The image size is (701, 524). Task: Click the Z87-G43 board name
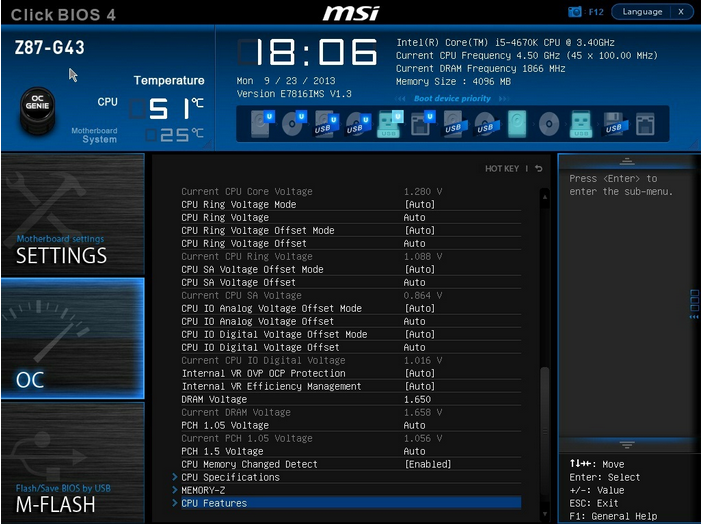[x=50, y=48]
